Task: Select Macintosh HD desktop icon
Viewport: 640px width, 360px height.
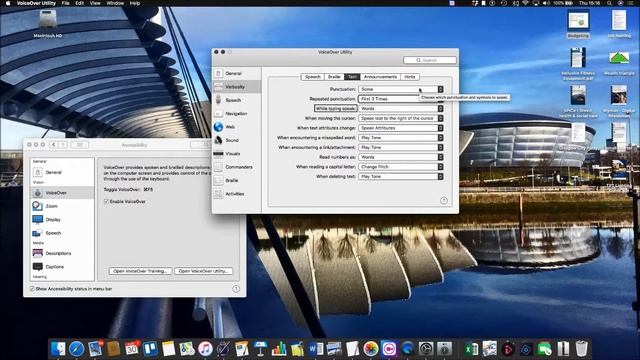Action: [48, 24]
